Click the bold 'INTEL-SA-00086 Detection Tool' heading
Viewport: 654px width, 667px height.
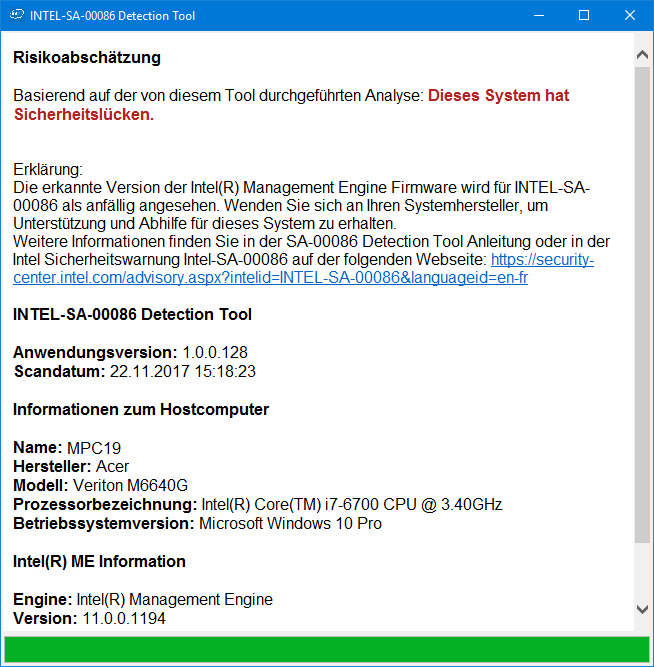coord(132,314)
